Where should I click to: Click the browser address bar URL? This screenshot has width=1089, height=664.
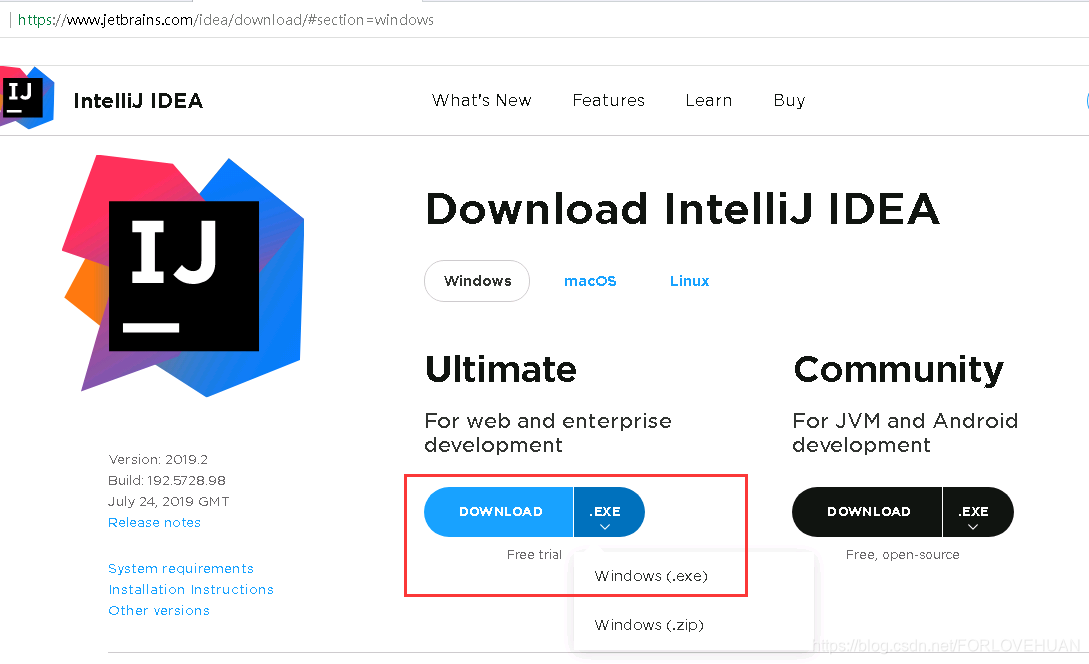coord(226,20)
